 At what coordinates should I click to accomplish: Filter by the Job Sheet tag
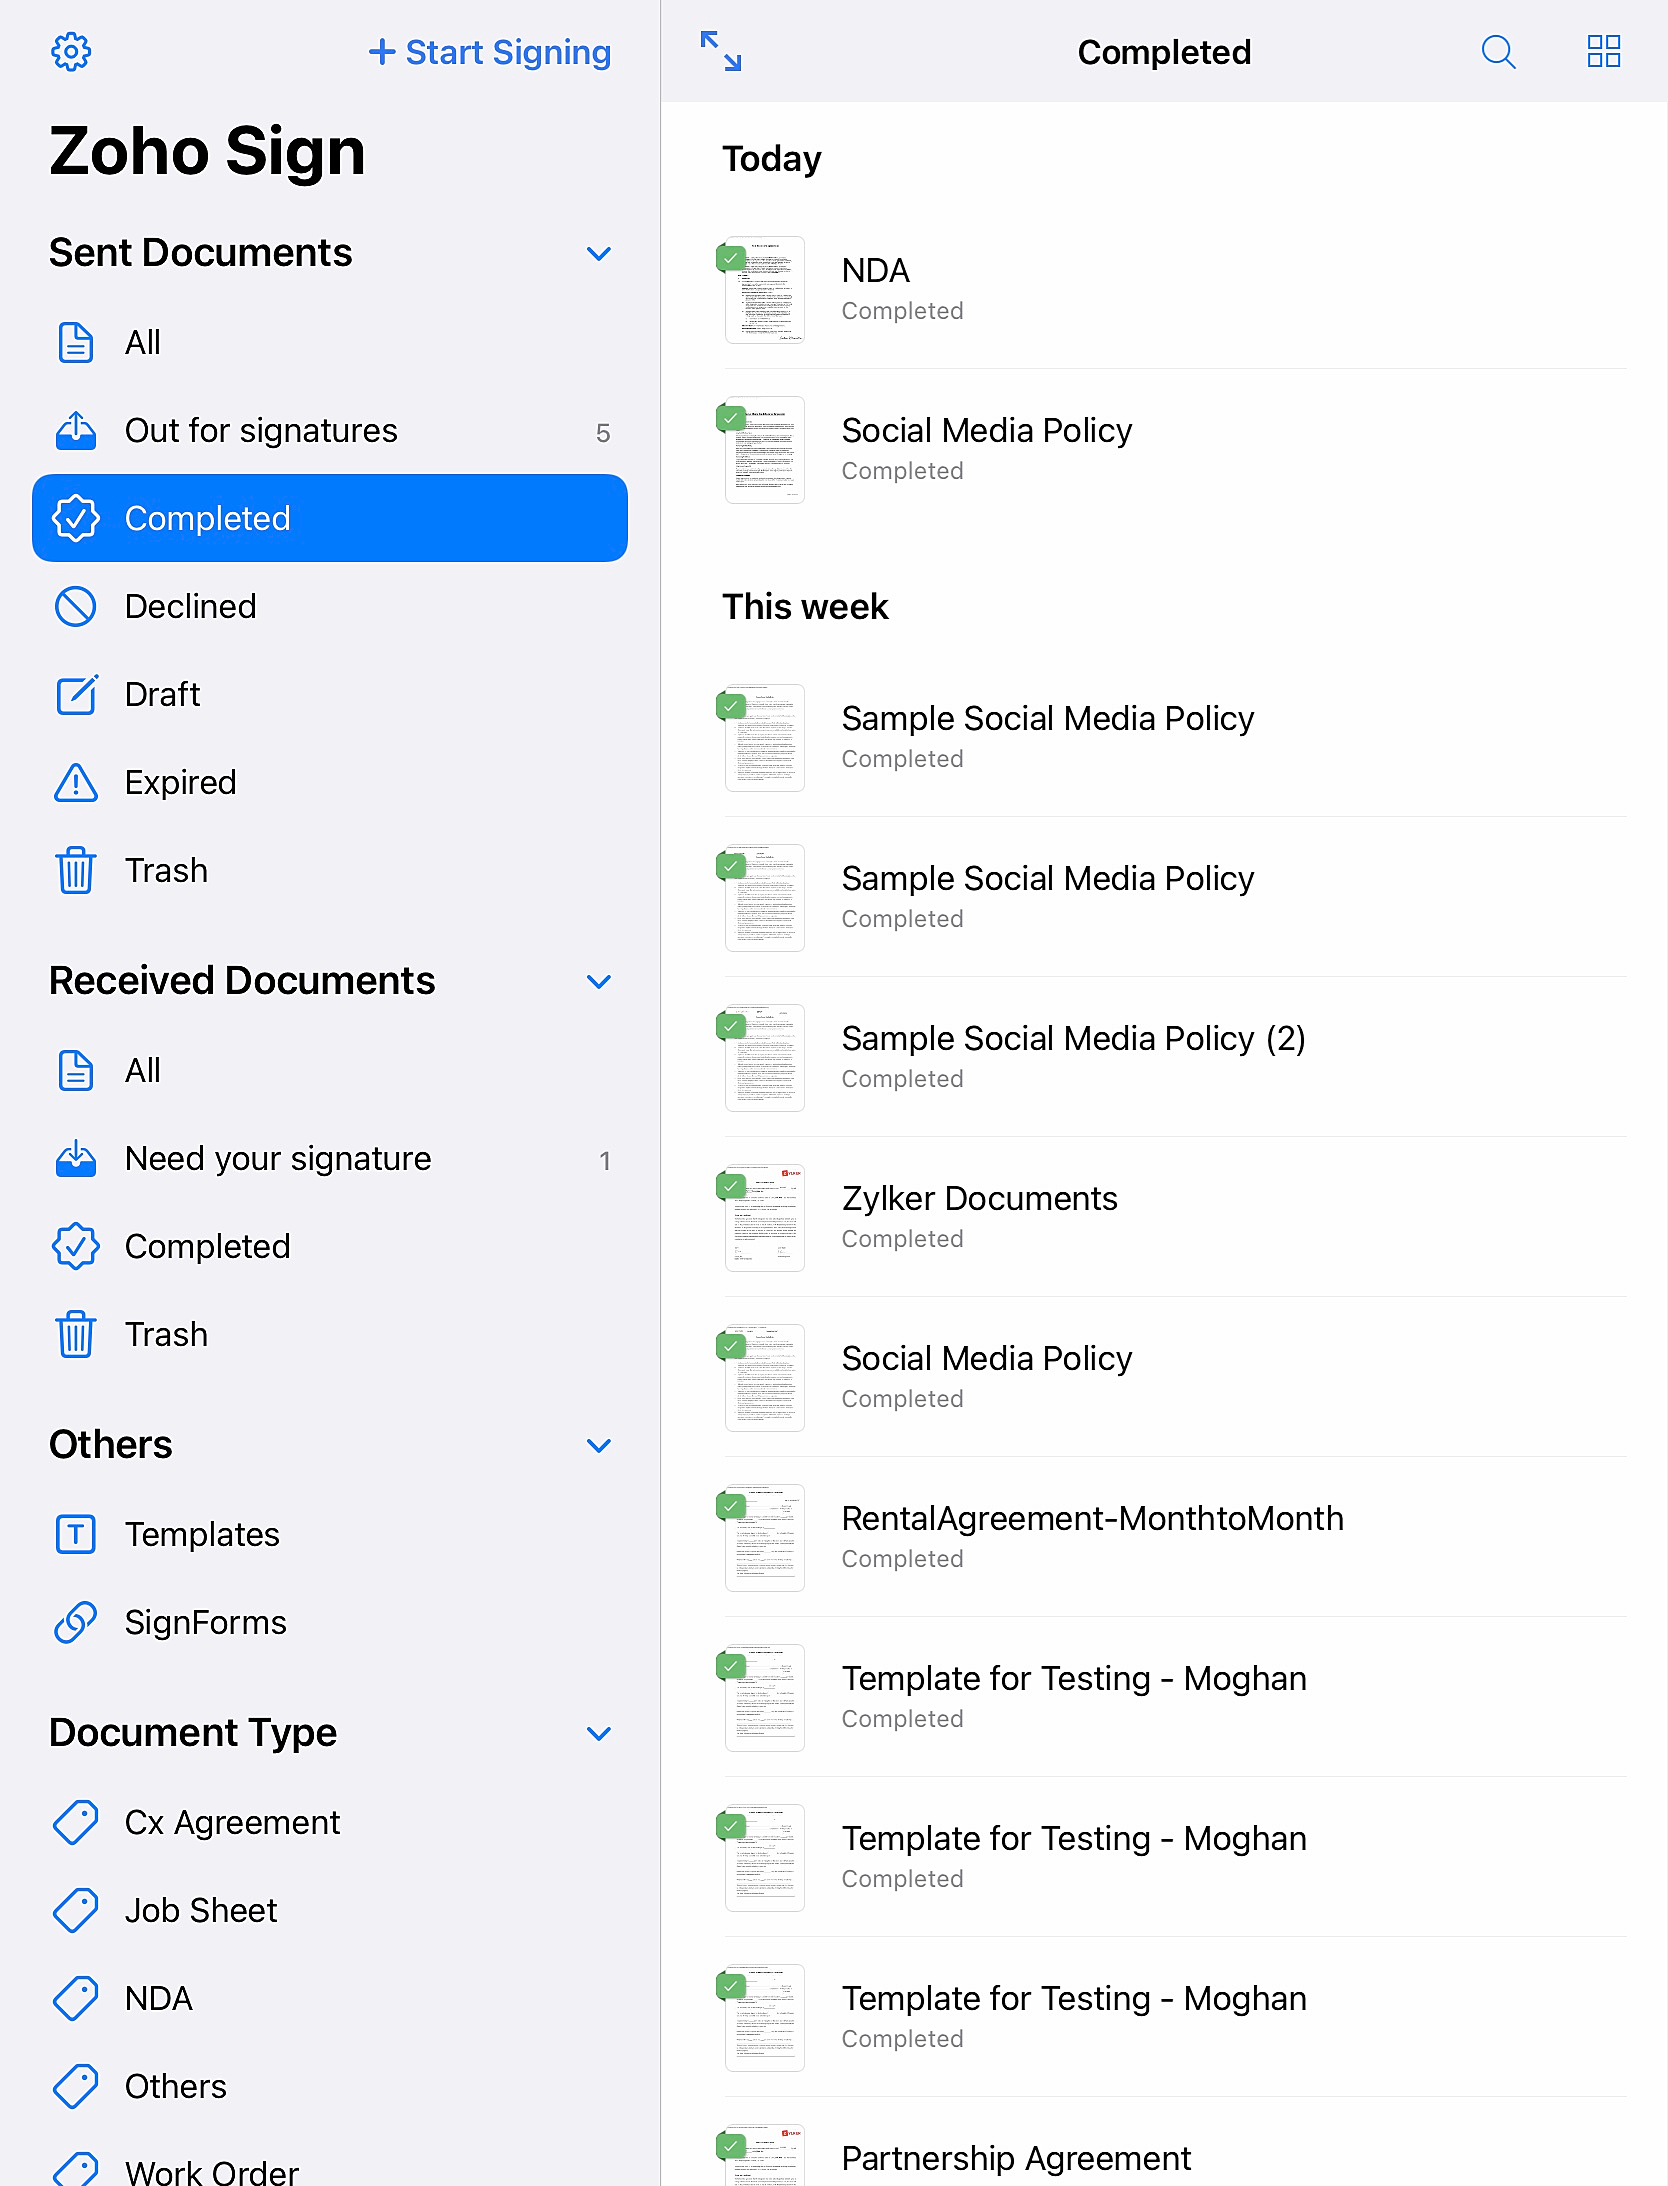(x=330, y=1910)
